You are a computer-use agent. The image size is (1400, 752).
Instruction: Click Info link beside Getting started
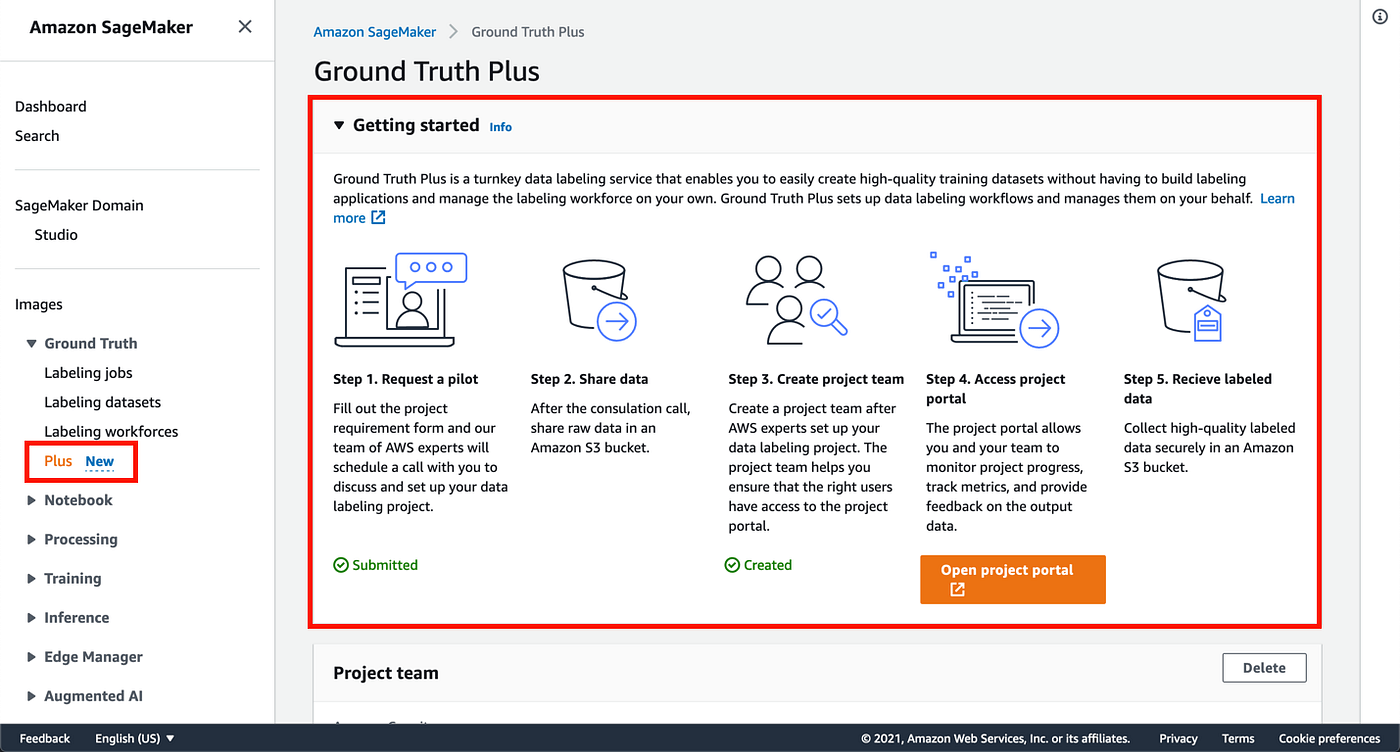(x=501, y=127)
